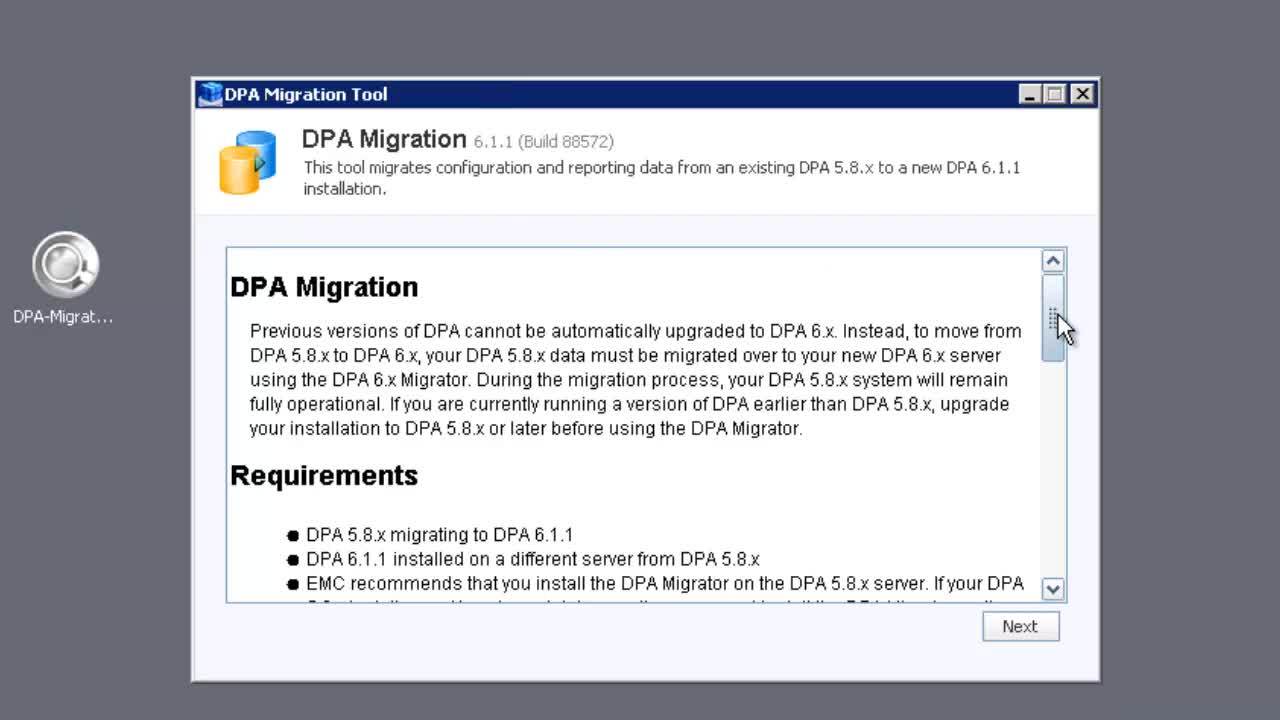Click the Next button
The image size is (1280, 720).
tap(1020, 626)
